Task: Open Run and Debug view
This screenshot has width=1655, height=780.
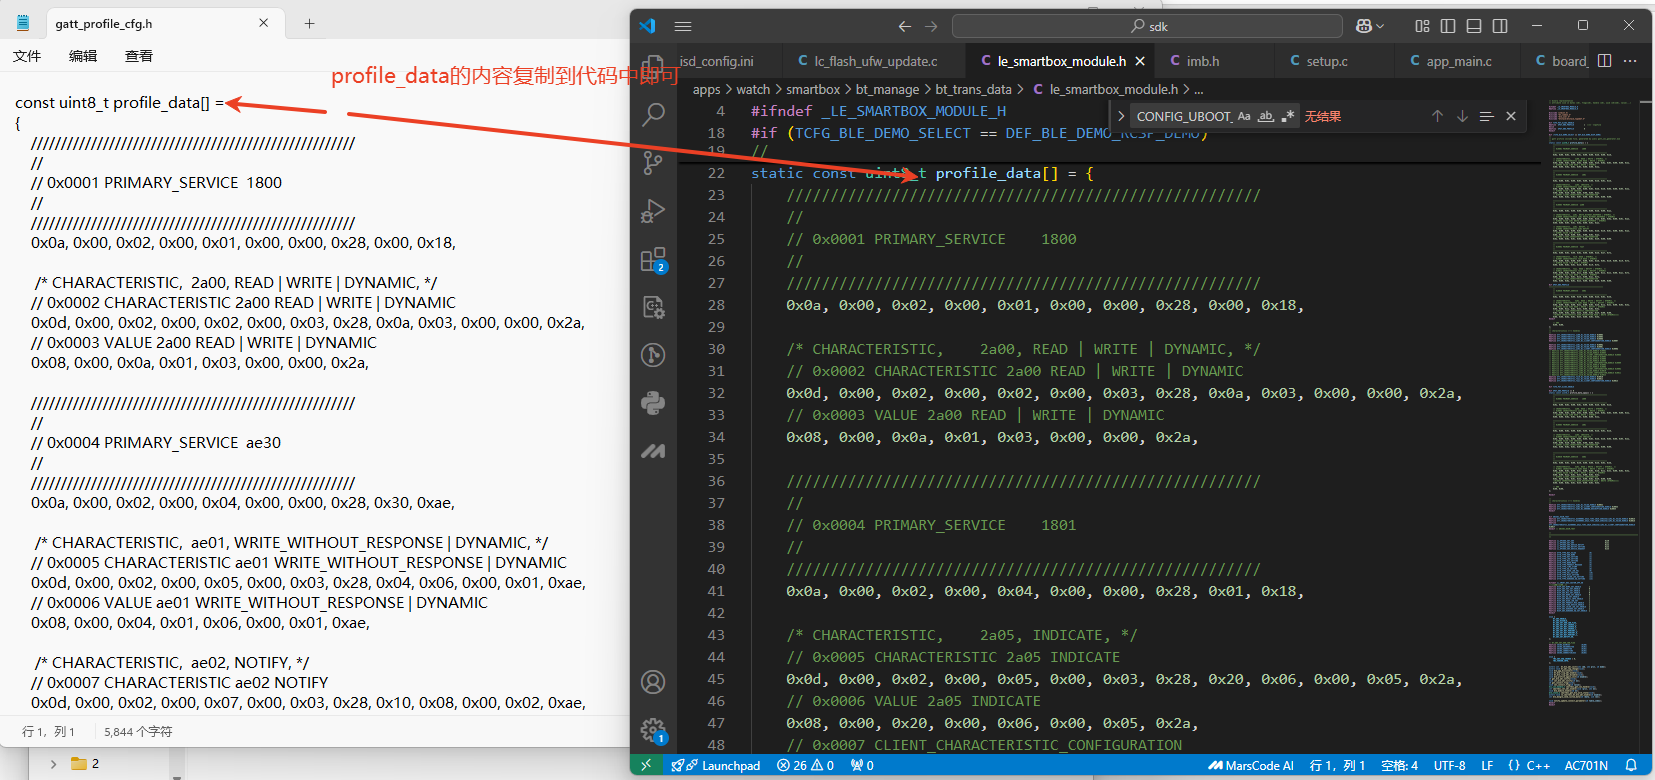Action: 653,210
